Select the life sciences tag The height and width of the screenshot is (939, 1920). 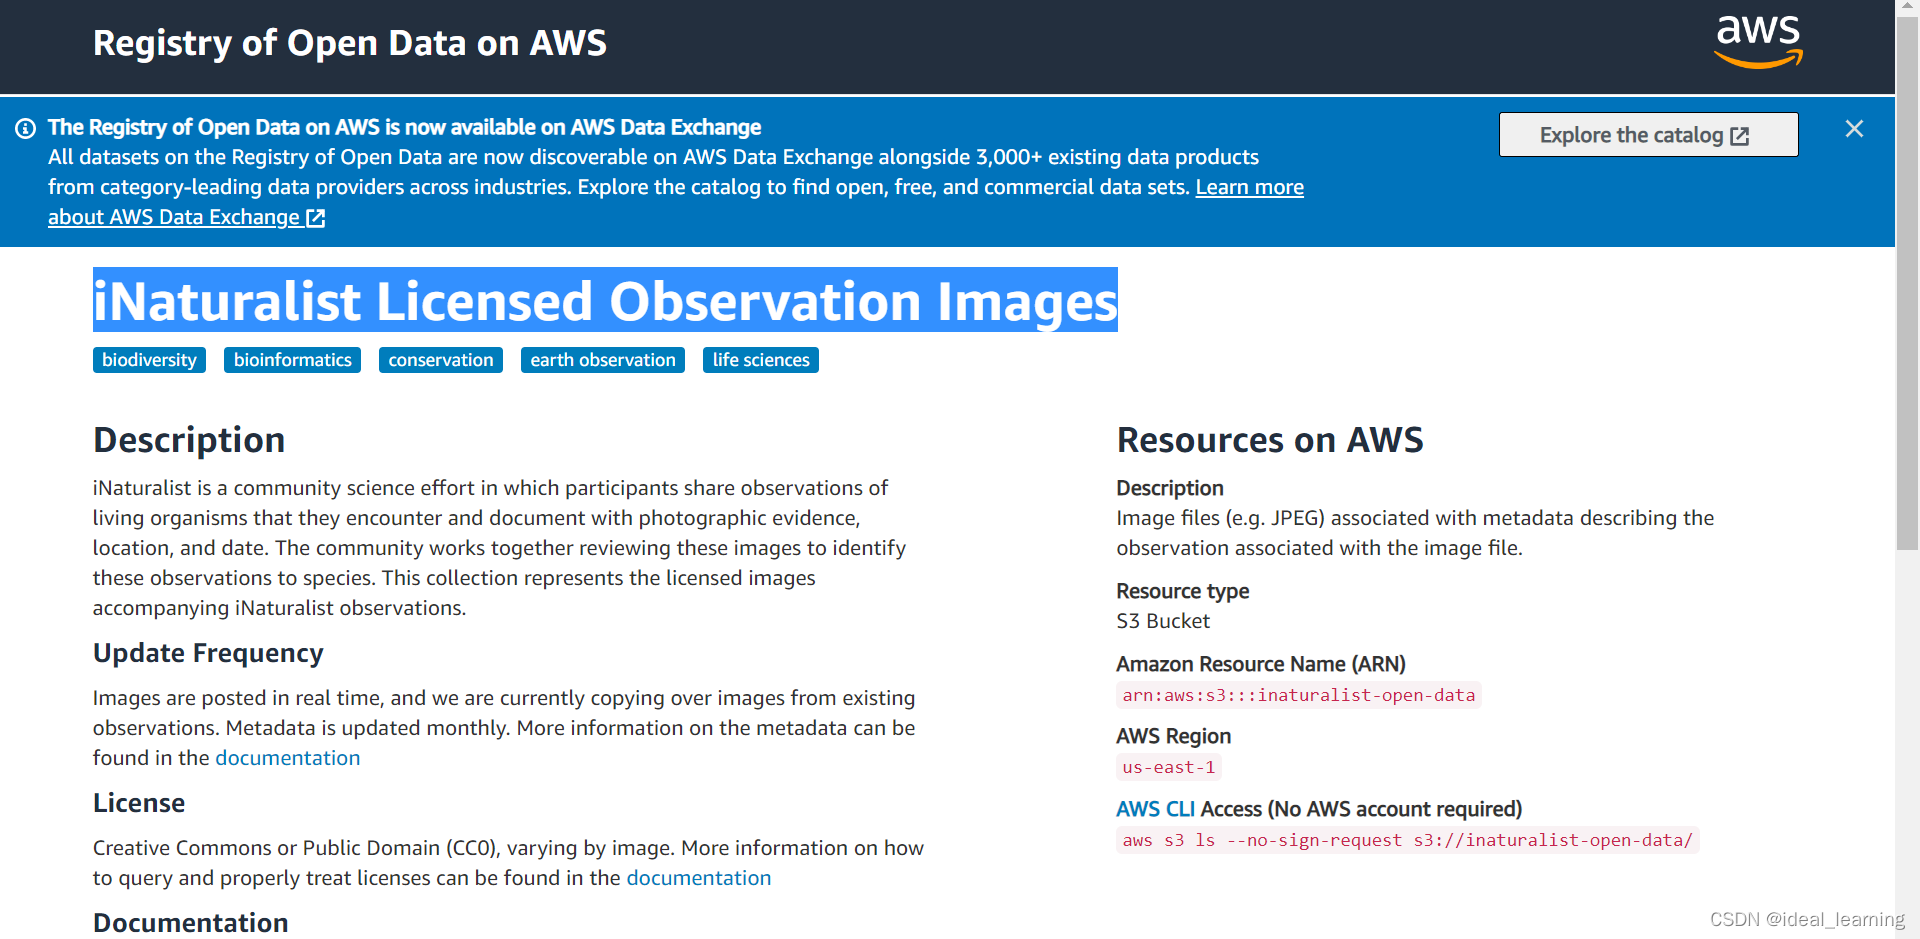pos(760,360)
